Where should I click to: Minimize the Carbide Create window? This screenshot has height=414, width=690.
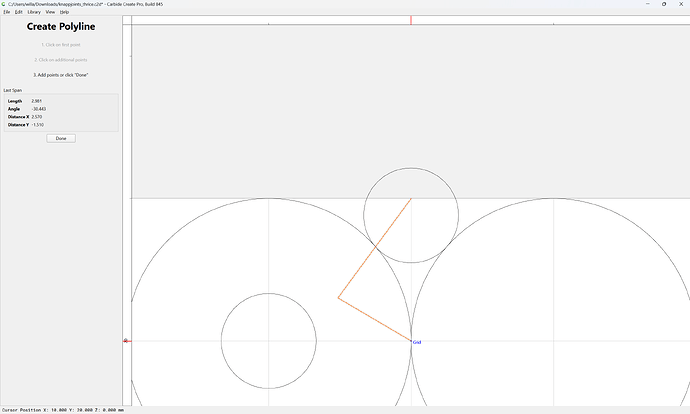click(647, 4)
